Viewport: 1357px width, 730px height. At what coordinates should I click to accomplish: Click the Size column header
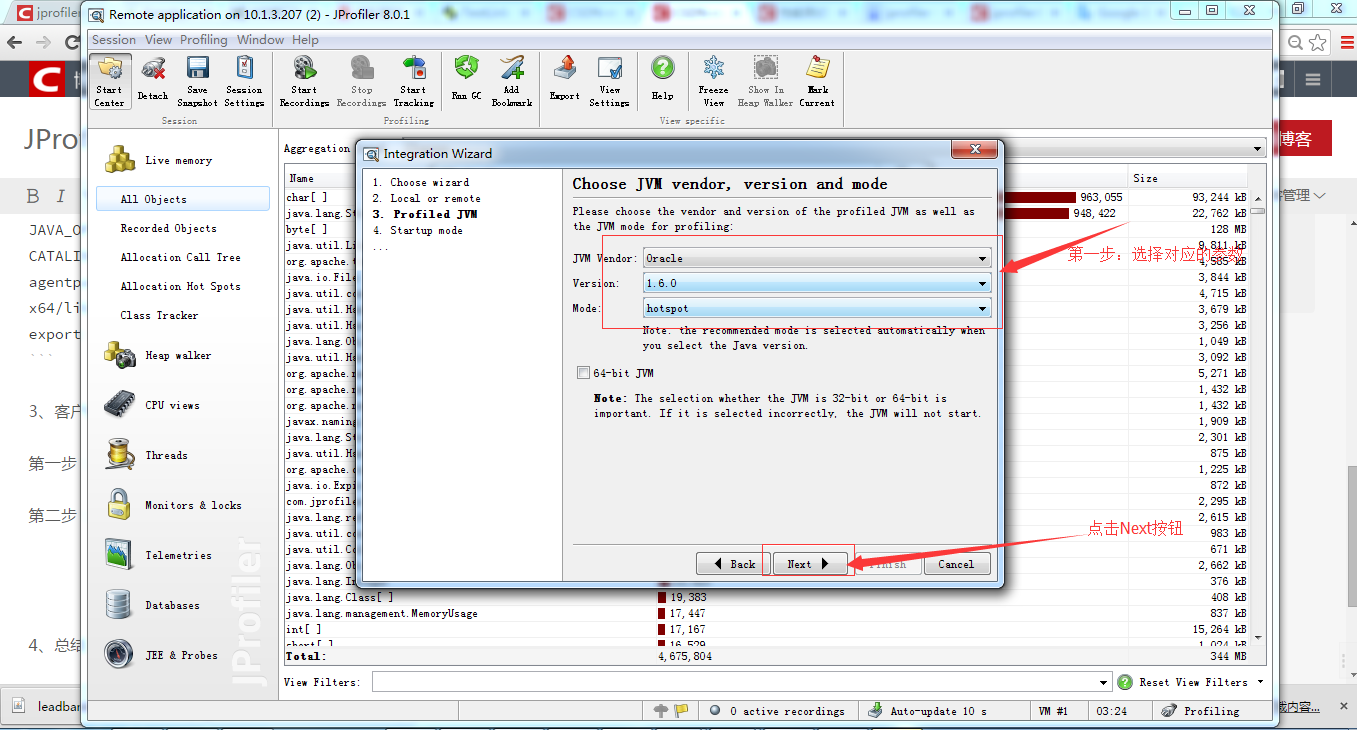(1189, 178)
